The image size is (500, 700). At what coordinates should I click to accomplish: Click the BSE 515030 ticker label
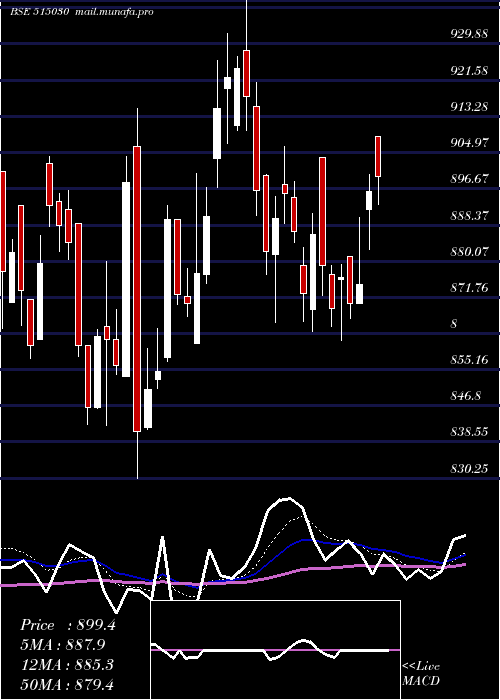point(39,12)
